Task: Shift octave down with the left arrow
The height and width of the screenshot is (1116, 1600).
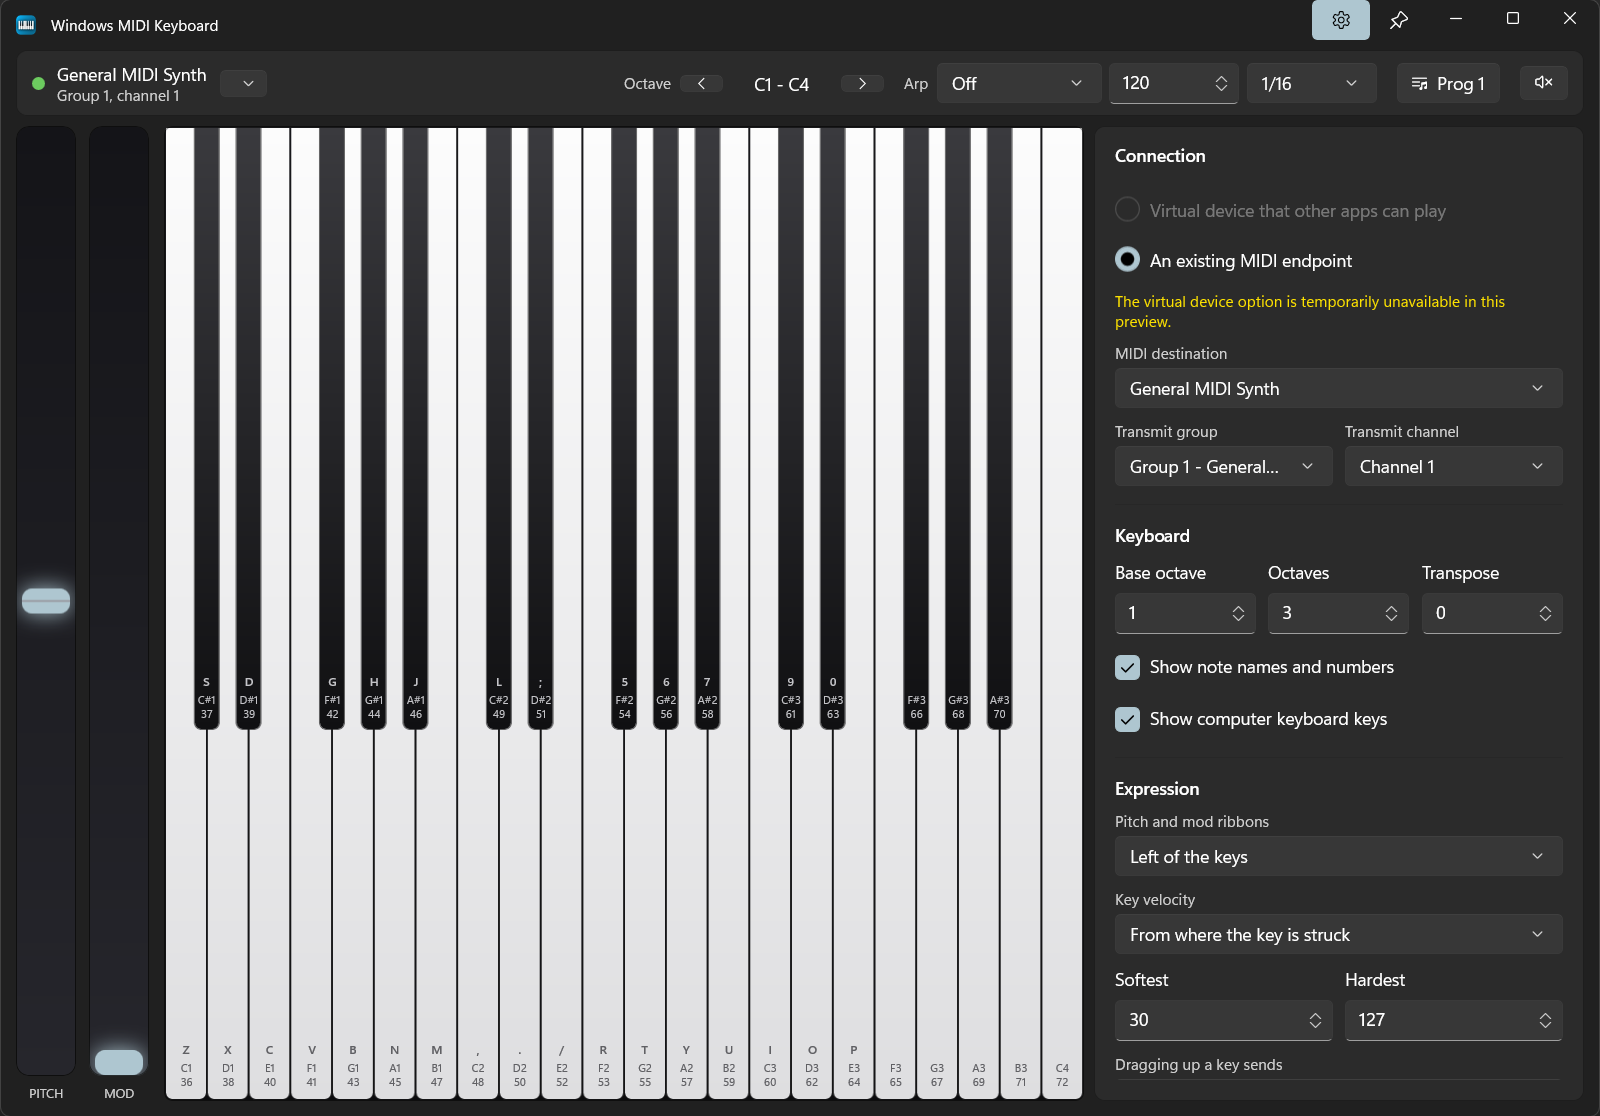Action: tap(701, 83)
